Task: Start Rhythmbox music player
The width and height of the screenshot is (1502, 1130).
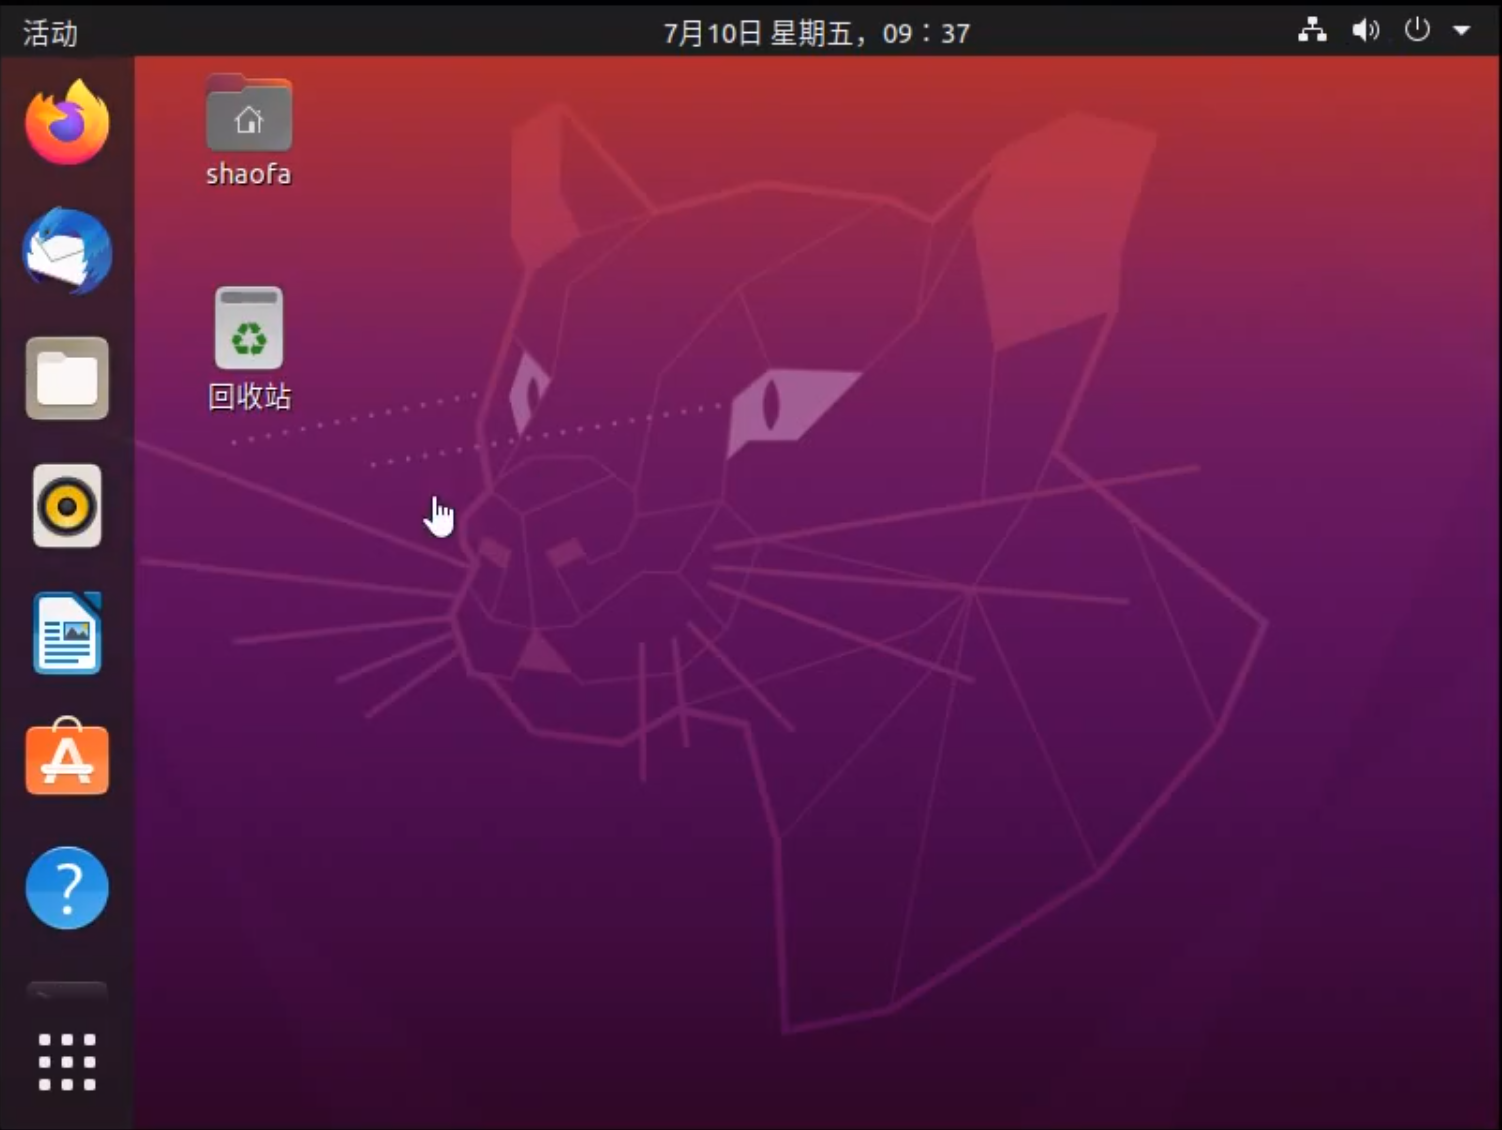Action: pyautogui.click(x=66, y=506)
